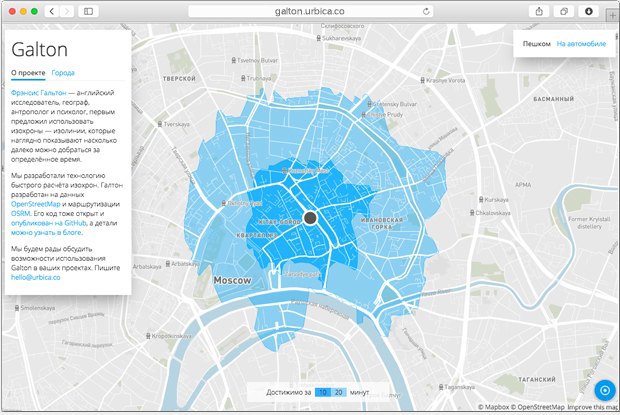
Task: Select the 20 minutes isochrone swatch
Action: pos(338,392)
